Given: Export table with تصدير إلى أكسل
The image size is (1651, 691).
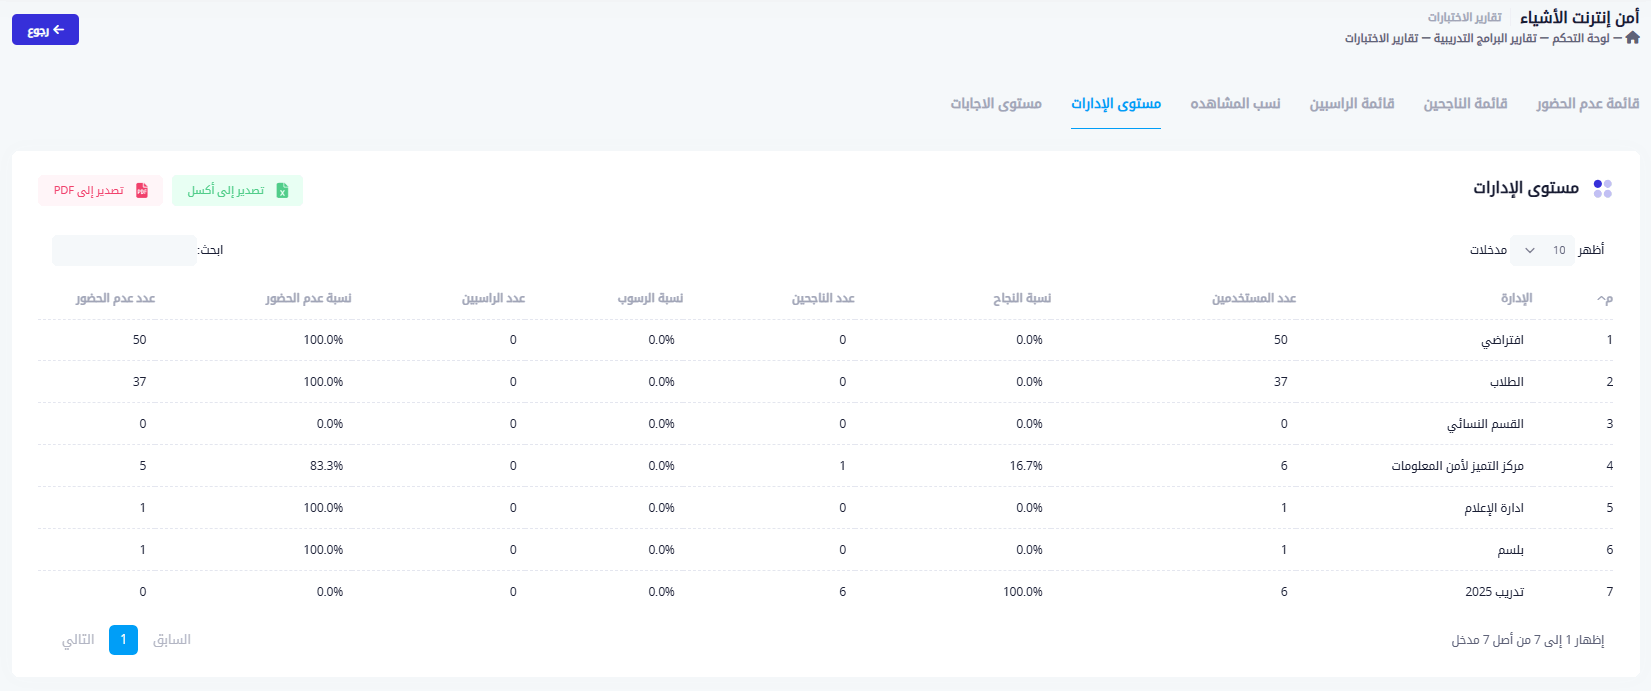Looking at the screenshot, I should 237,191.
